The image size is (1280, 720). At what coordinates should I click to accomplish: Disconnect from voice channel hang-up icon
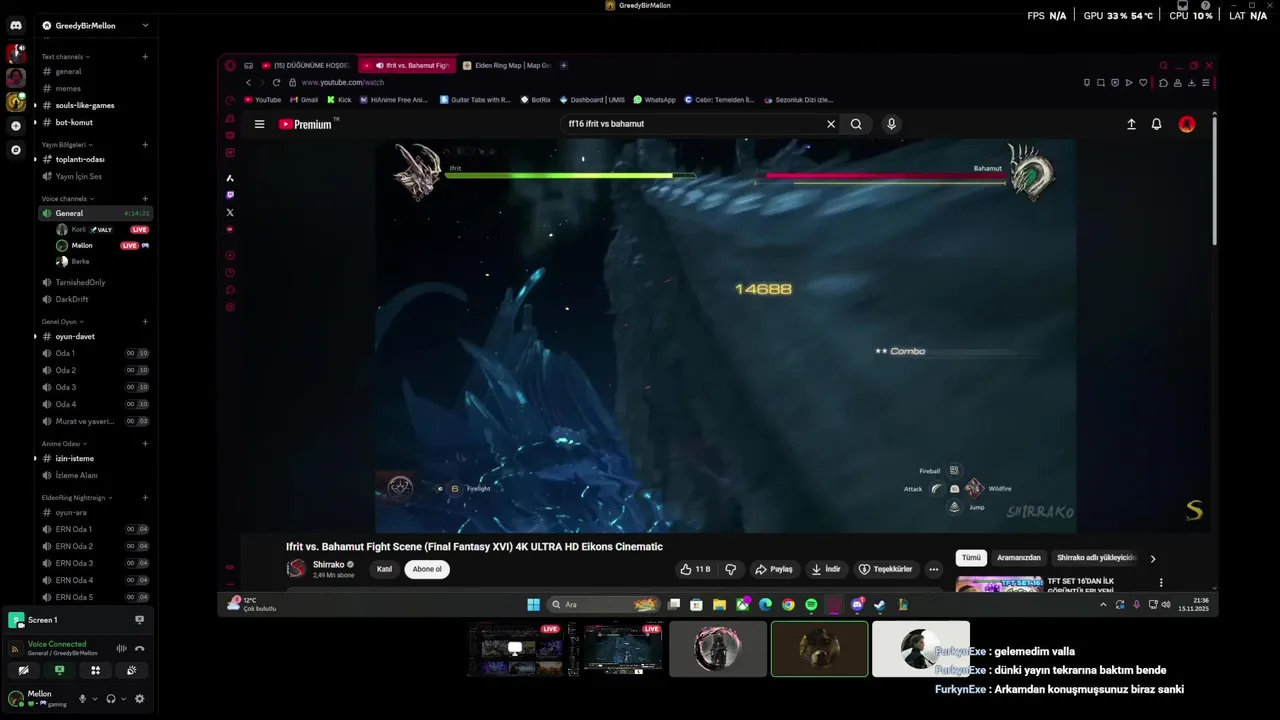pyautogui.click(x=139, y=648)
